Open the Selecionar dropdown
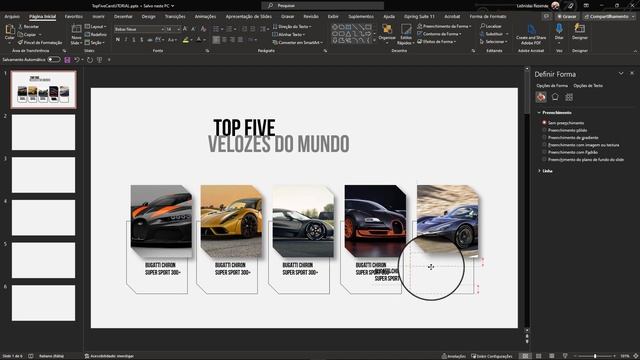 click(494, 42)
